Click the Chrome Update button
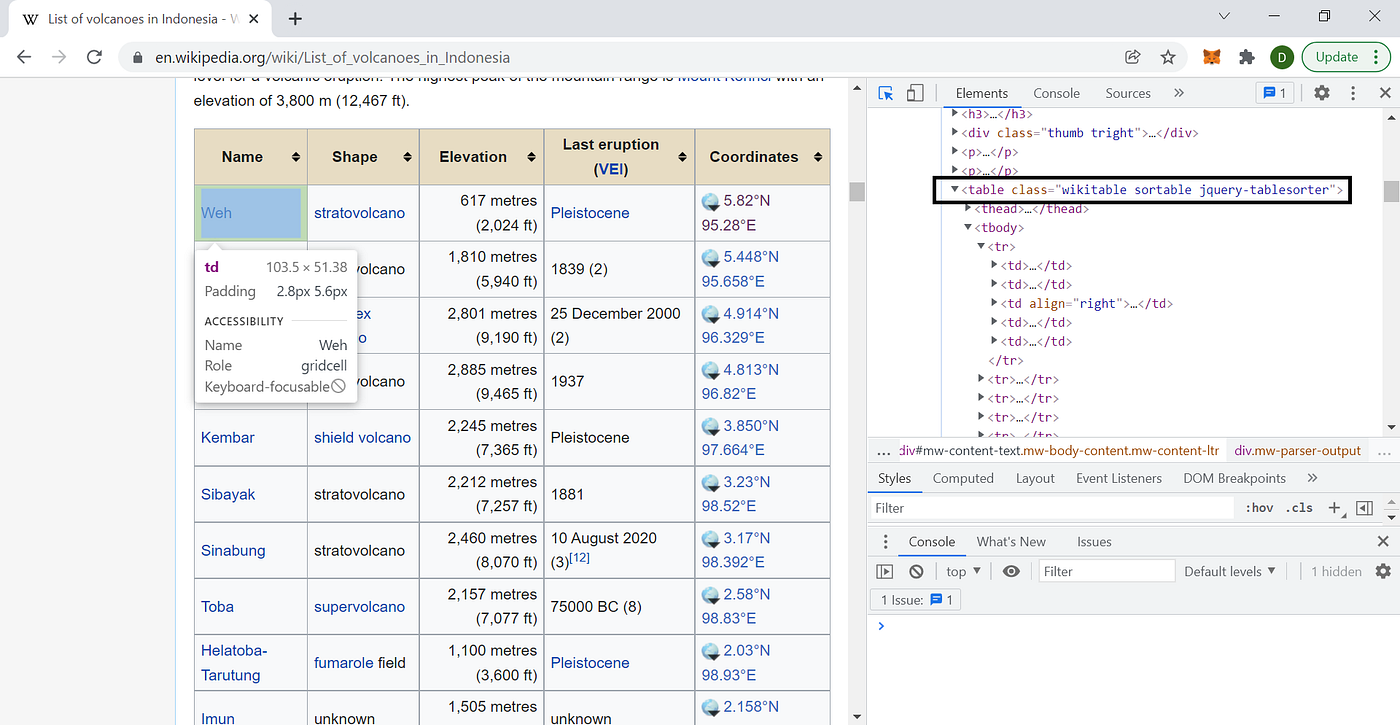 click(x=1339, y=57)
